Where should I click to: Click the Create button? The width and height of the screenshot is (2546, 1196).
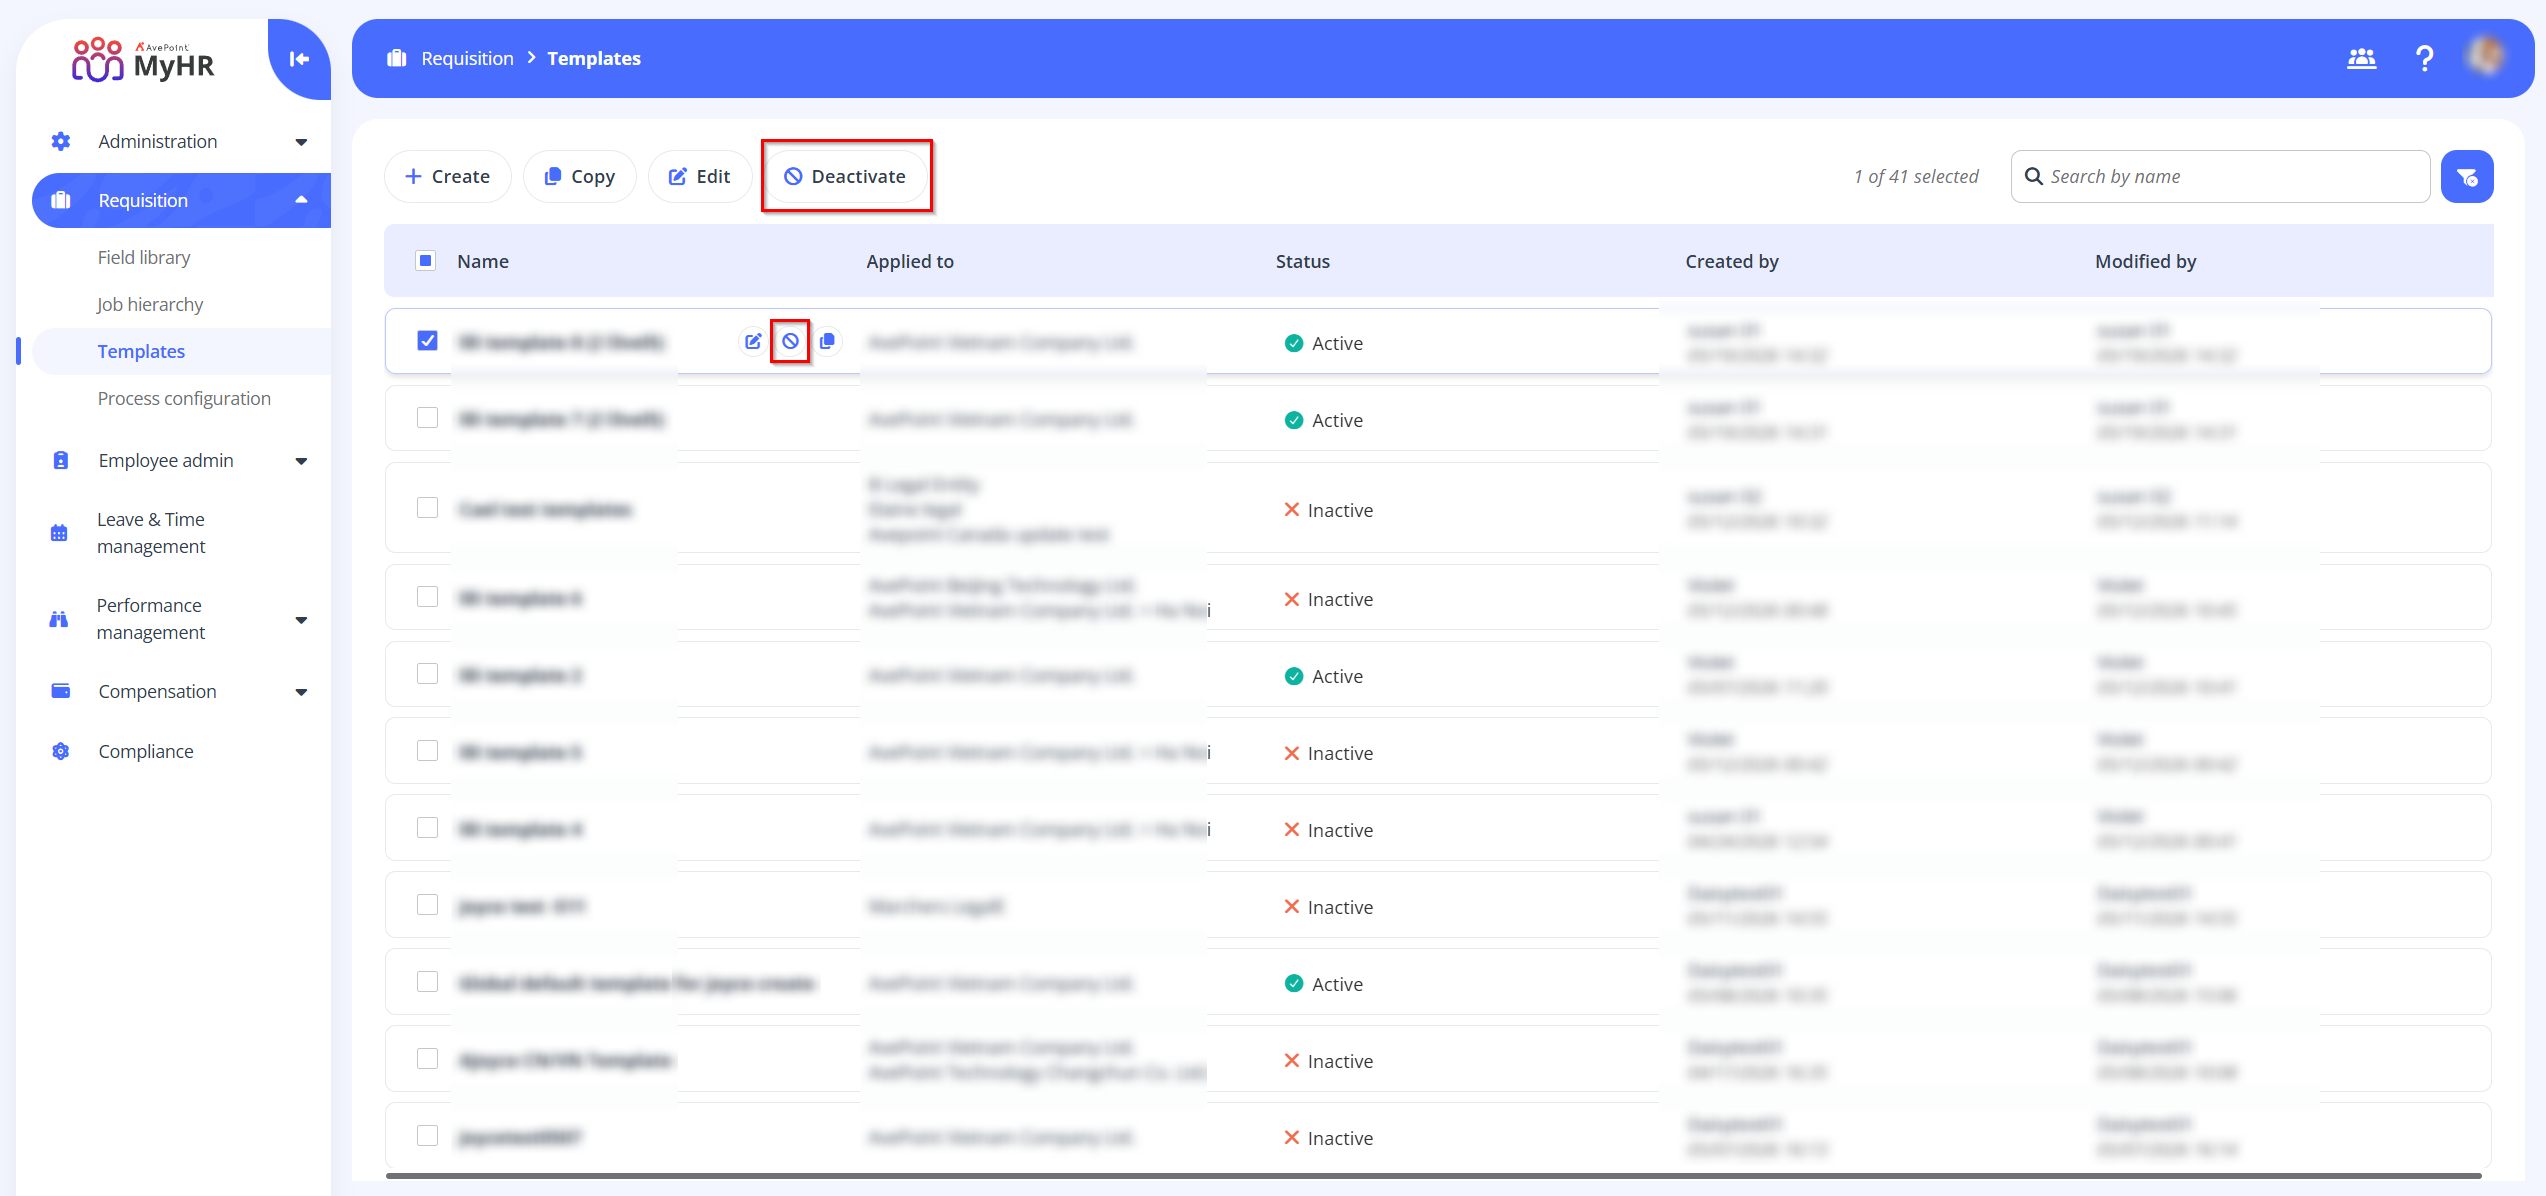pos(447,177)
